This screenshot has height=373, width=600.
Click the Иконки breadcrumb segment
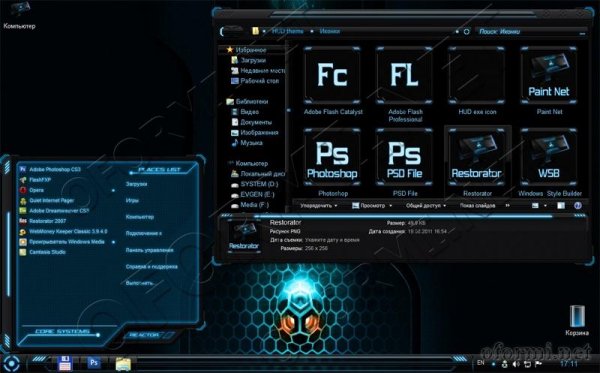pyautogui.click(x=329, y=31)
